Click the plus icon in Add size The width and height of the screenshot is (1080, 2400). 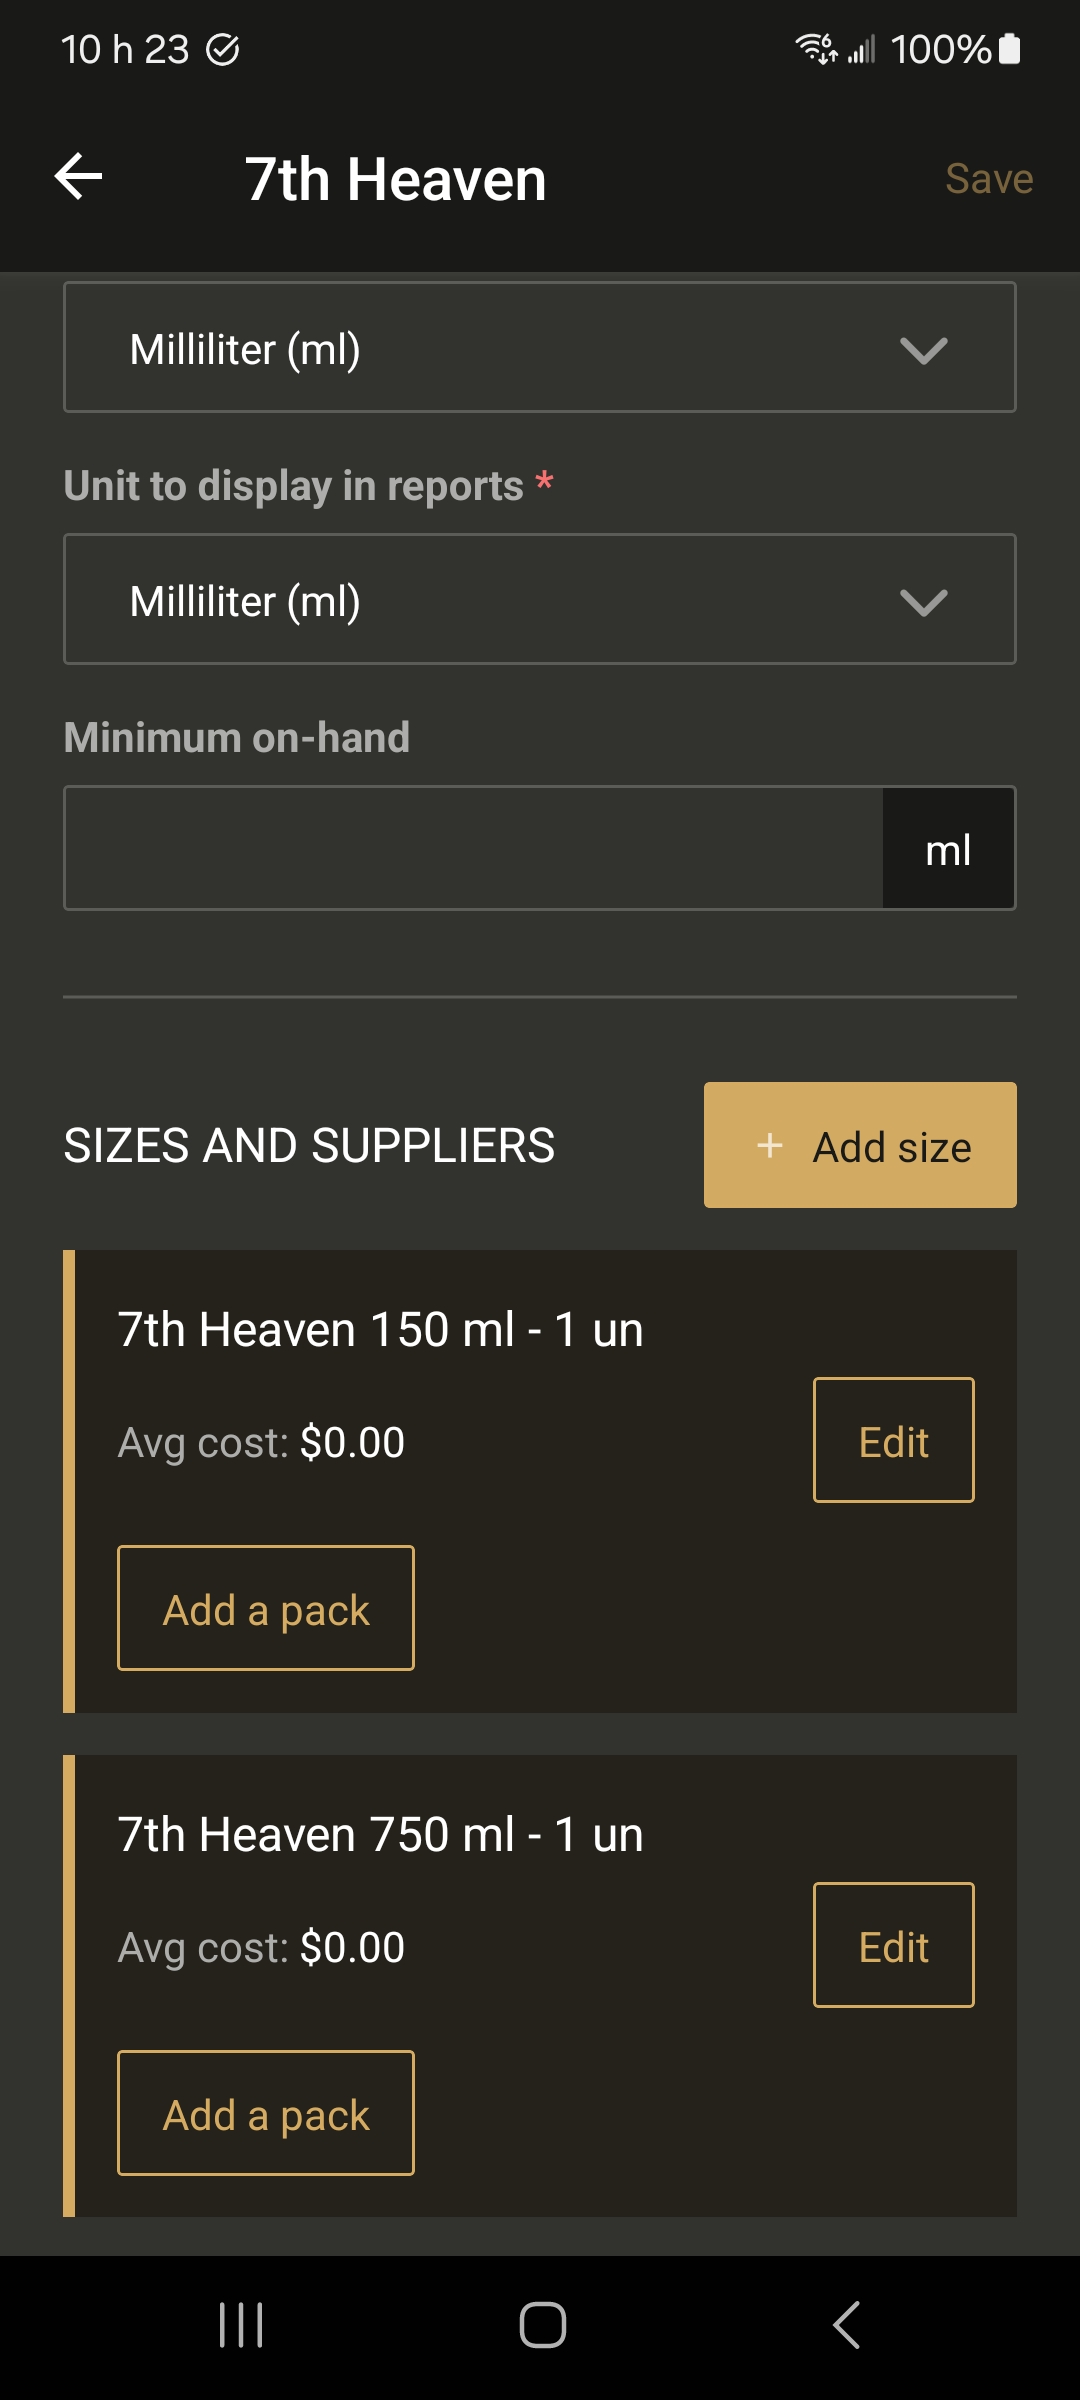(770, 1146)
